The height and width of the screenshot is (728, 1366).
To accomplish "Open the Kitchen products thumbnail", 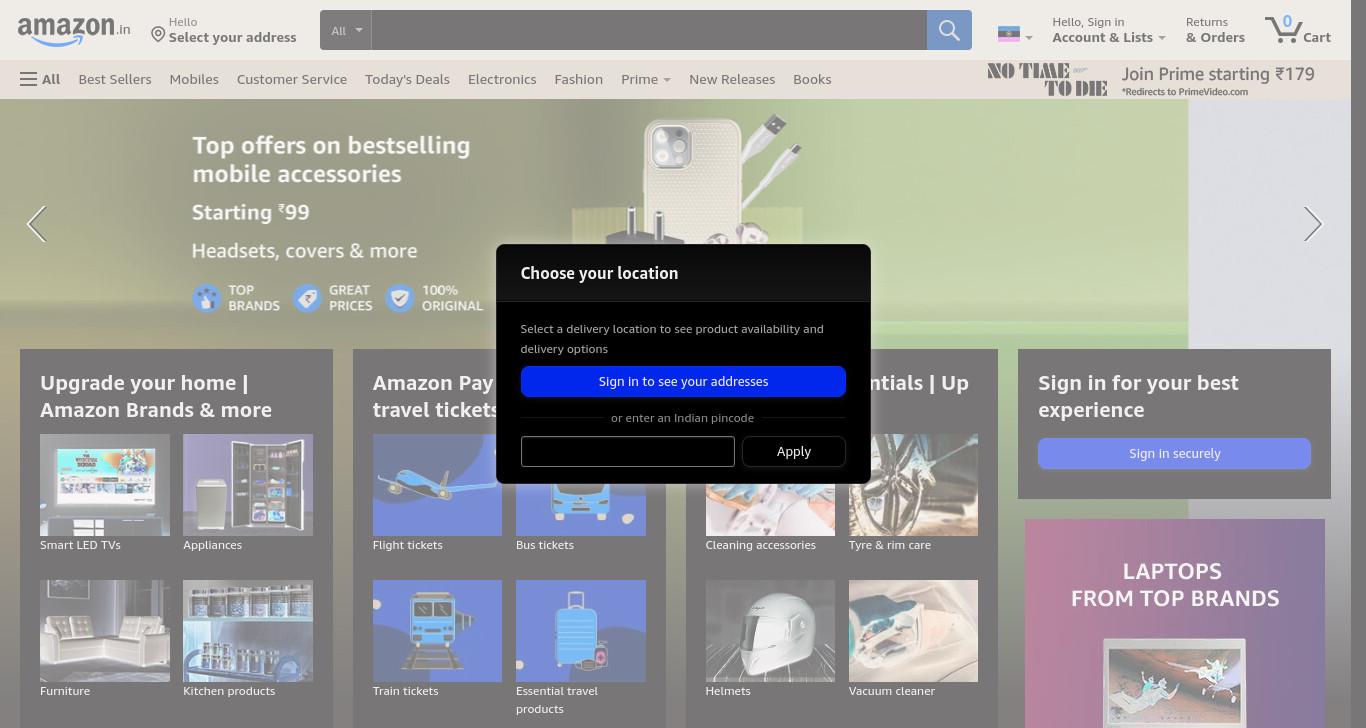I will click(x=248, y=631).
